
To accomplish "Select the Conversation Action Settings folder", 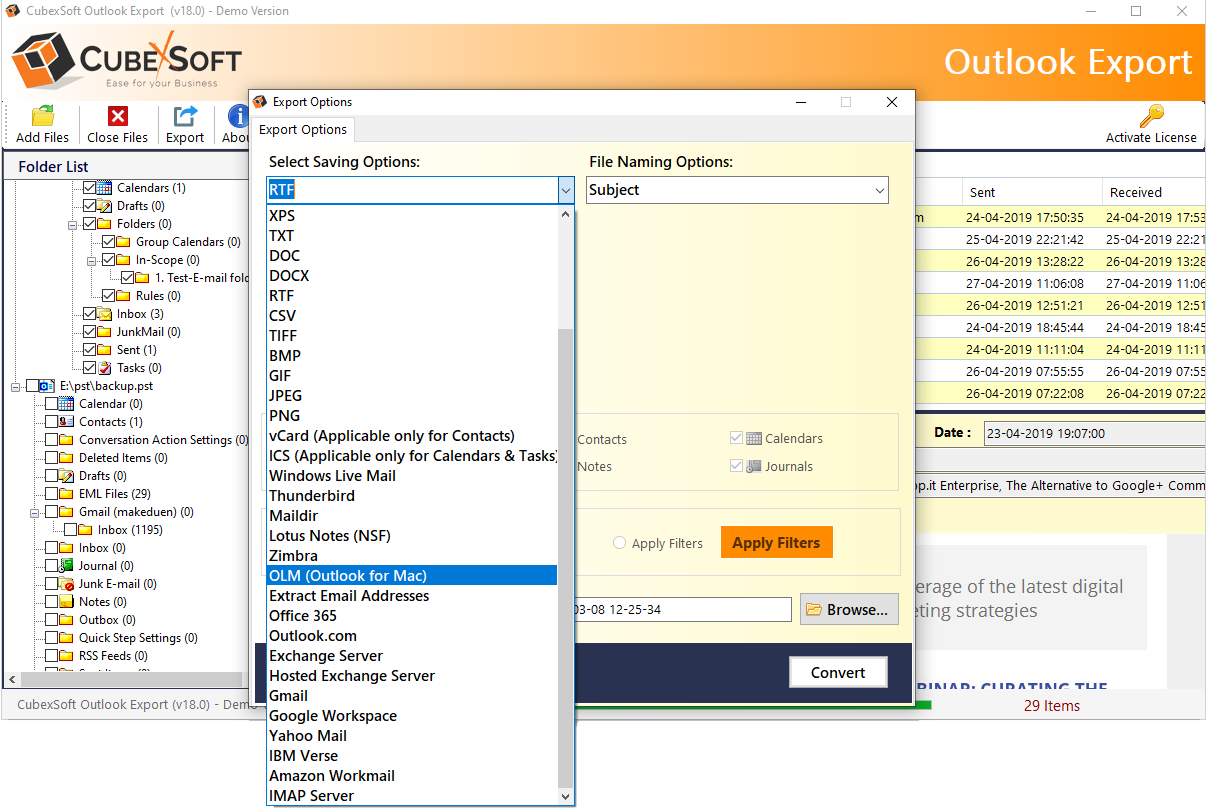I will [163, 440].
